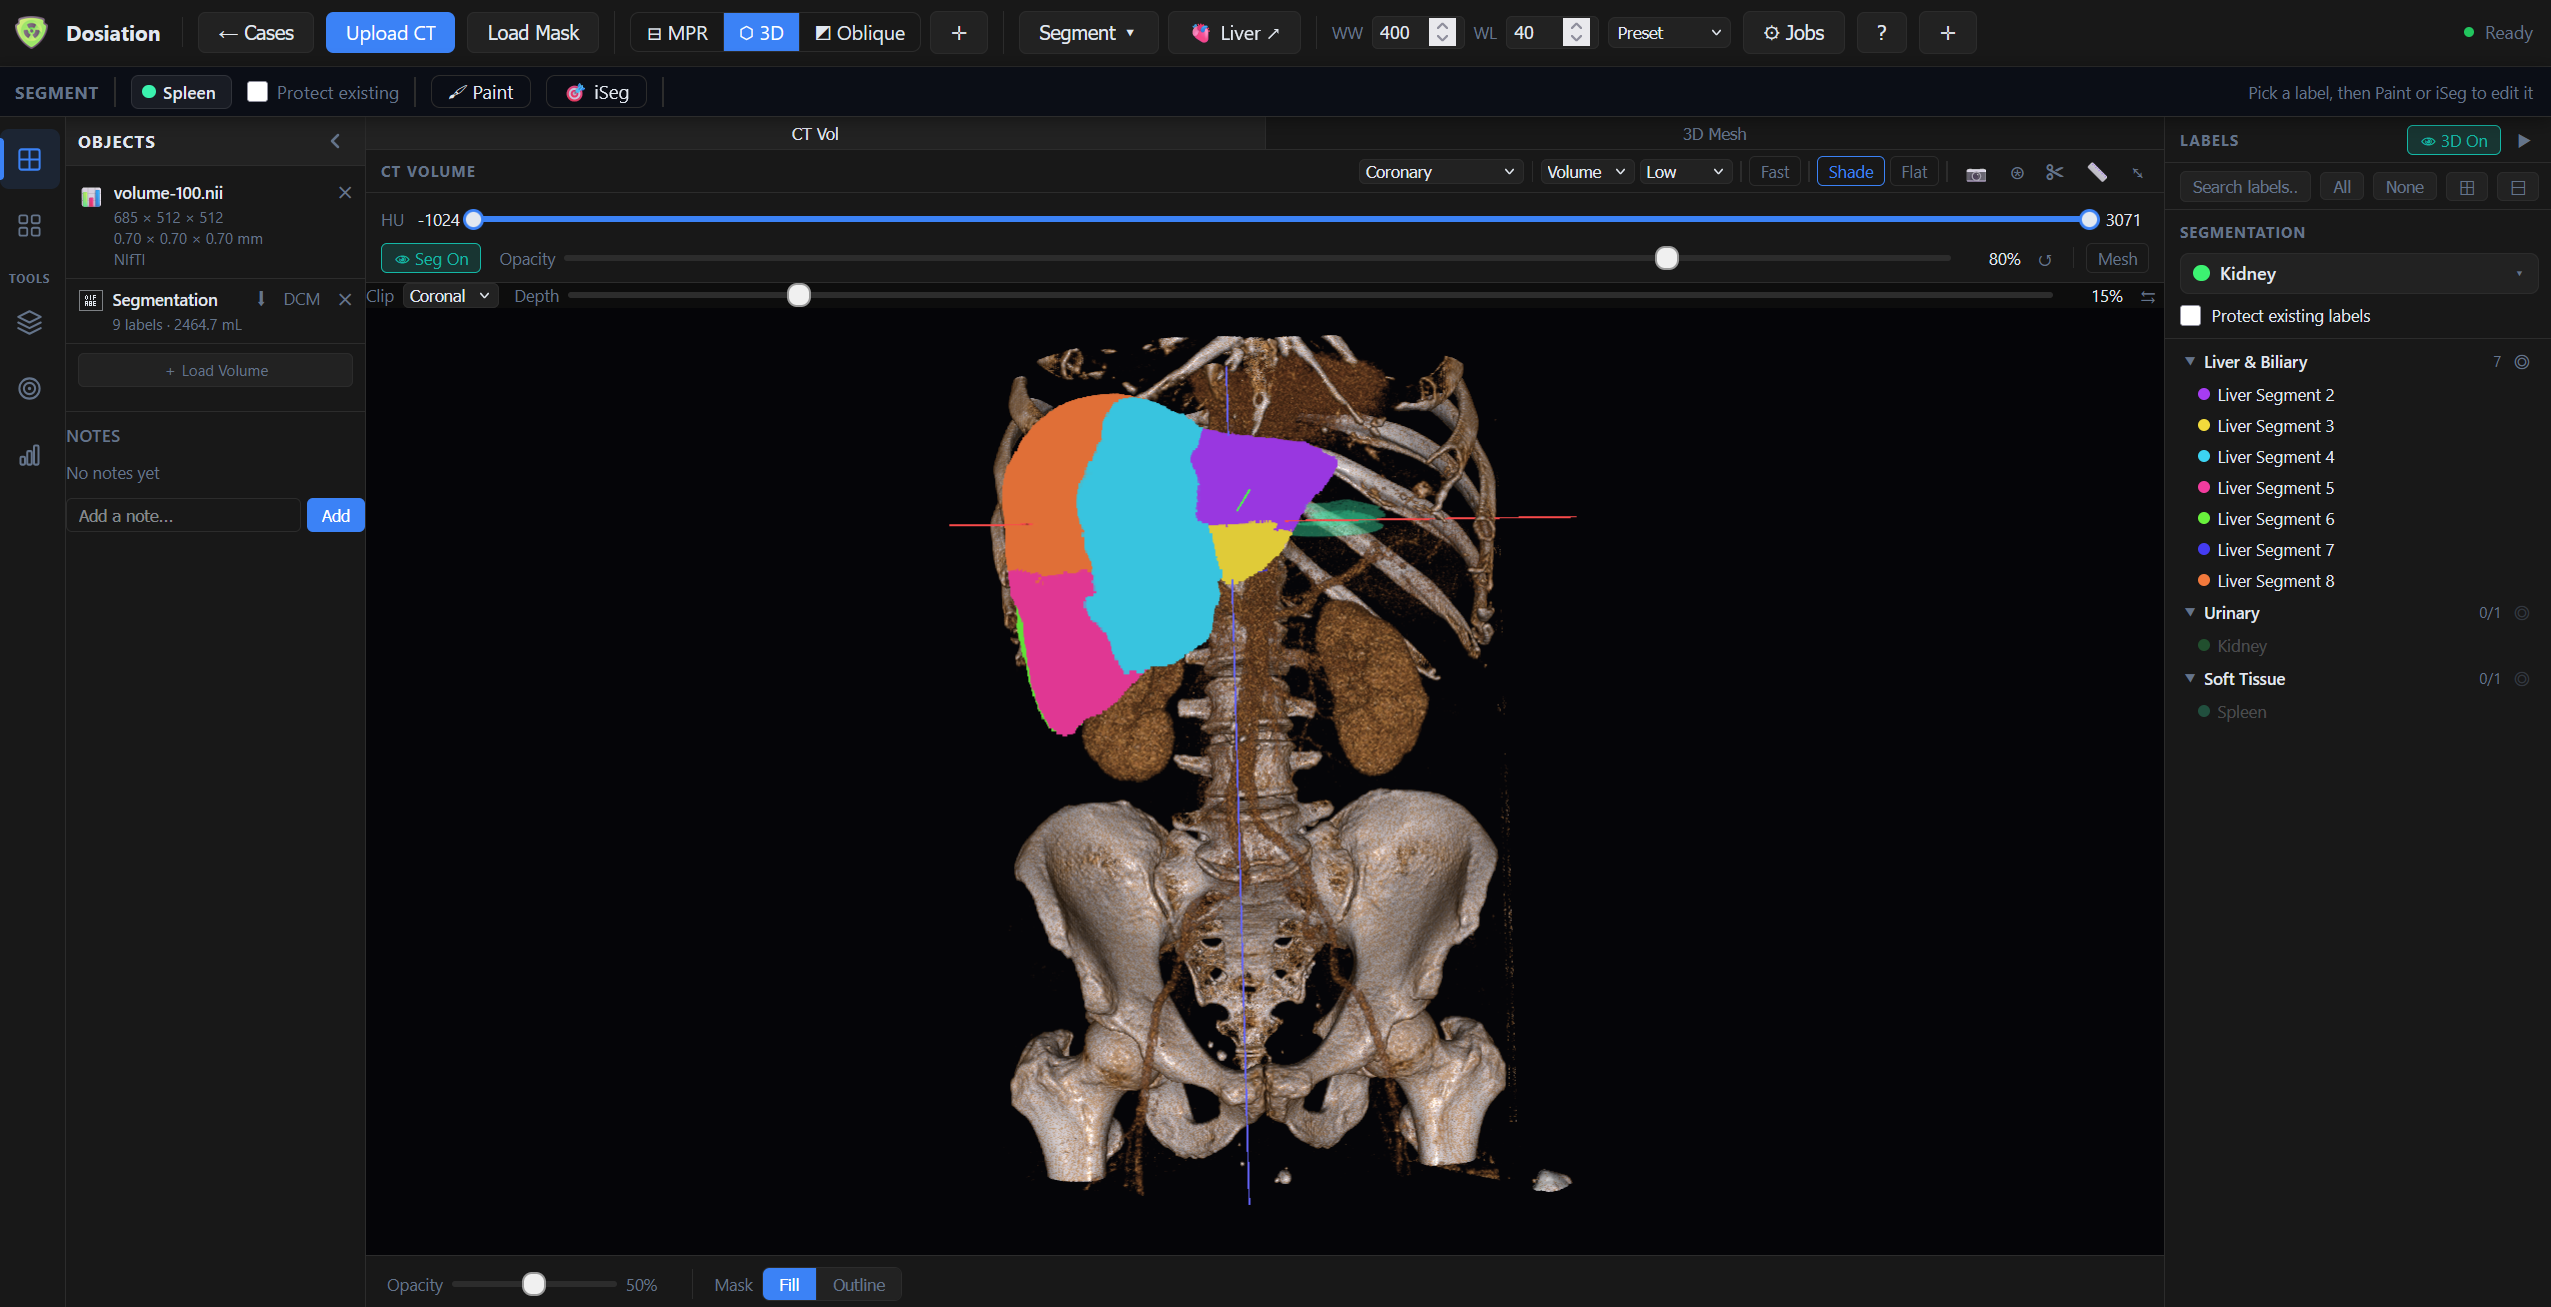Open the Low quality dropdown
The image size is (2551, 1307).
pyautogui.click(x=1685, y=172)
